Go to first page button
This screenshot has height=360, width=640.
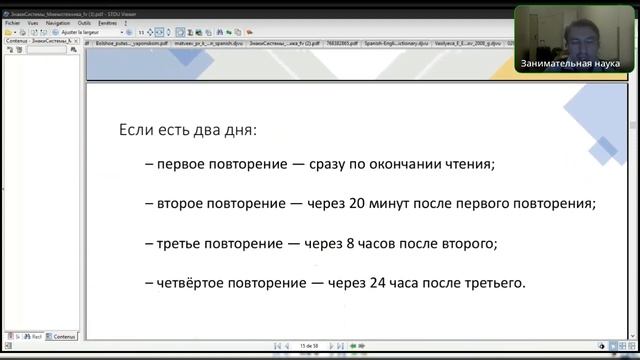pyautogui.click(x=278, y=346)
